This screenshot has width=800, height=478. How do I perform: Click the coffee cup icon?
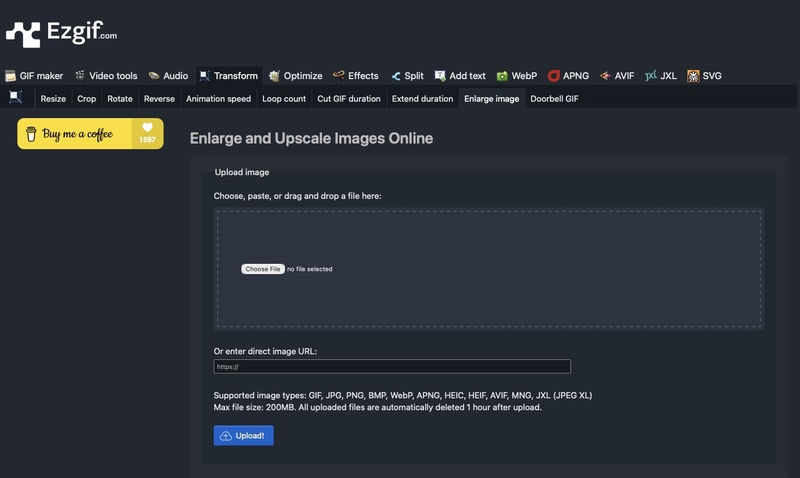[x=31, y=134]
